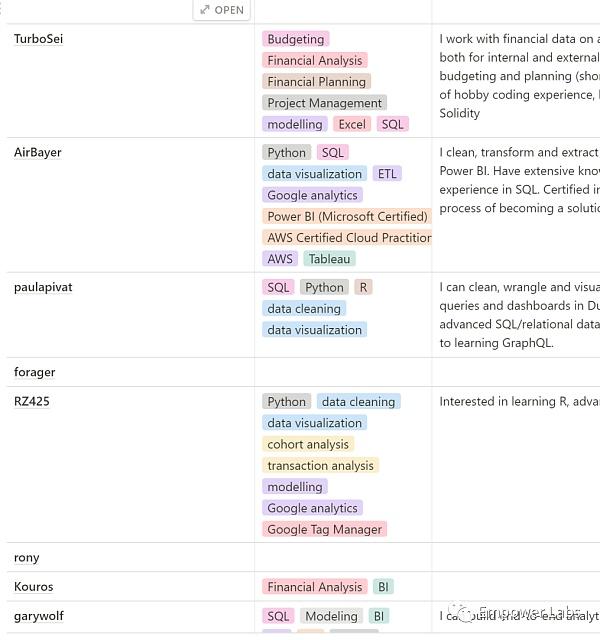Image resolution: width=600 pixels, height=640 pixels.
Task: Open the Kouros entry
Action: tap(34, 586)
